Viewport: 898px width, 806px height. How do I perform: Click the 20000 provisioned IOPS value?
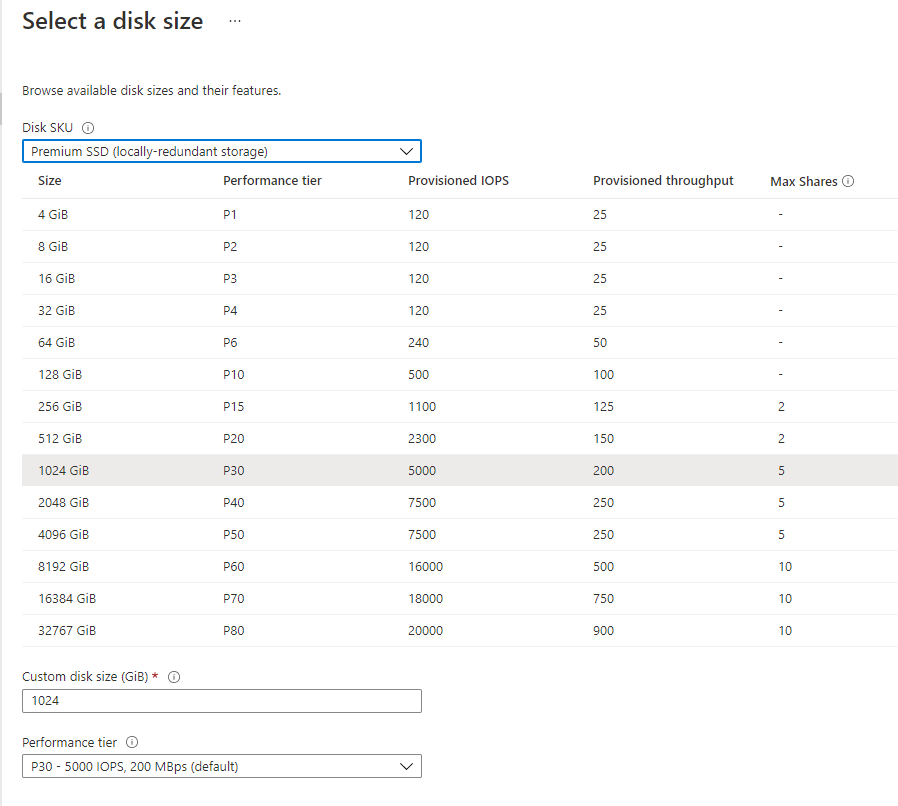coord(426,631)
